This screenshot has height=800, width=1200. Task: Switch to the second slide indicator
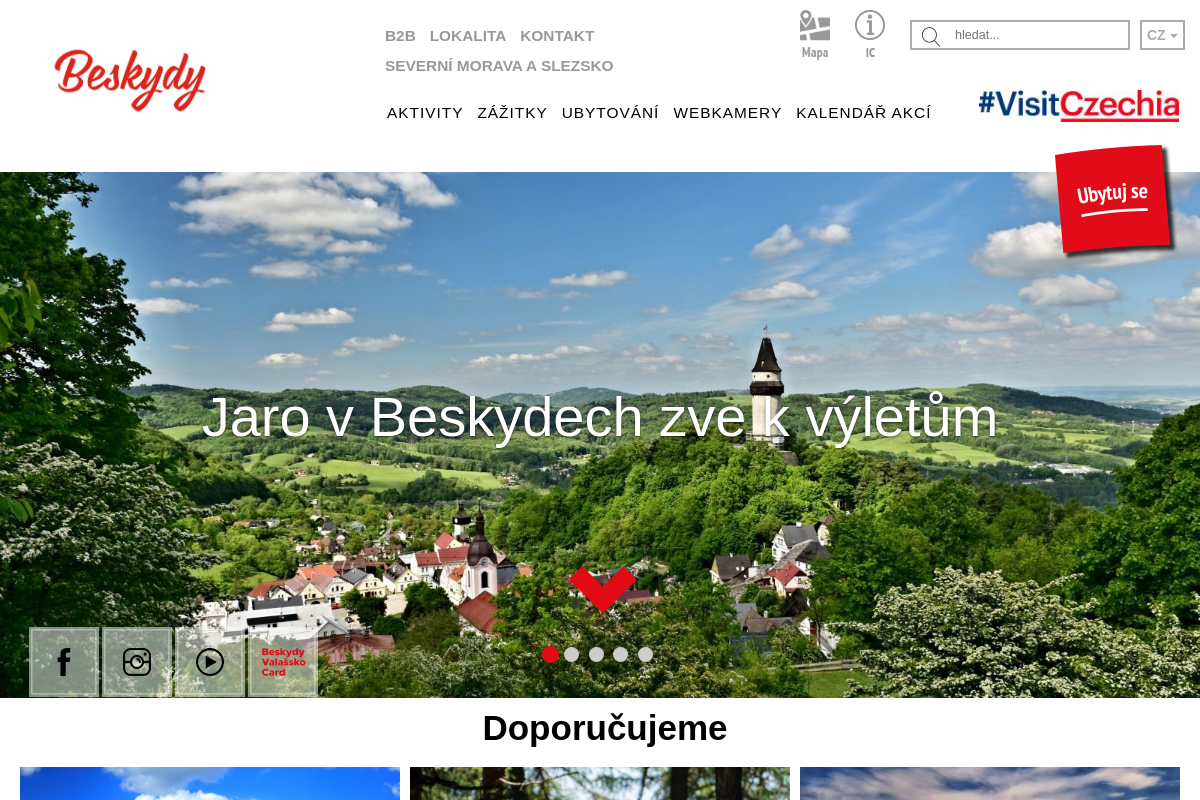point(572,654)
